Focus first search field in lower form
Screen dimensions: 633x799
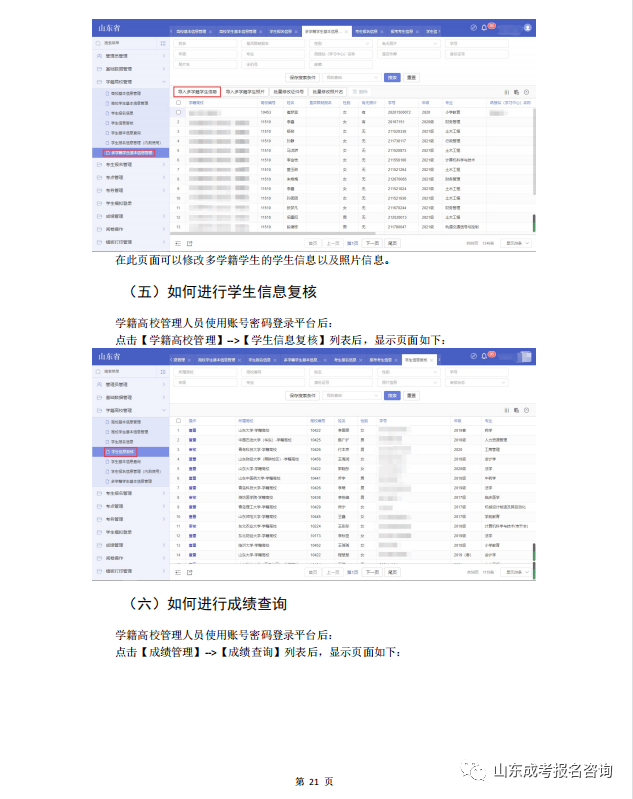(206, 372)
